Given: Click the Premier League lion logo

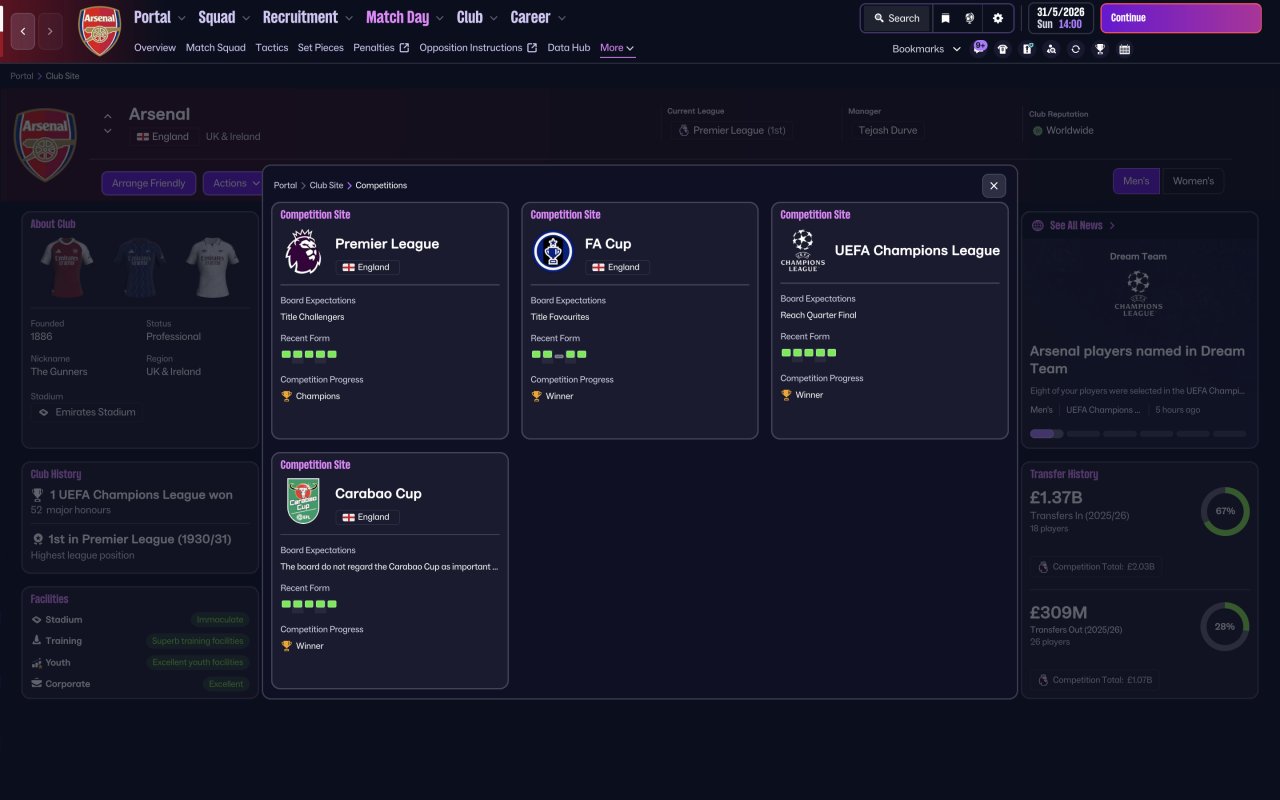Looking at the screenshot, I should click(303, 252).
